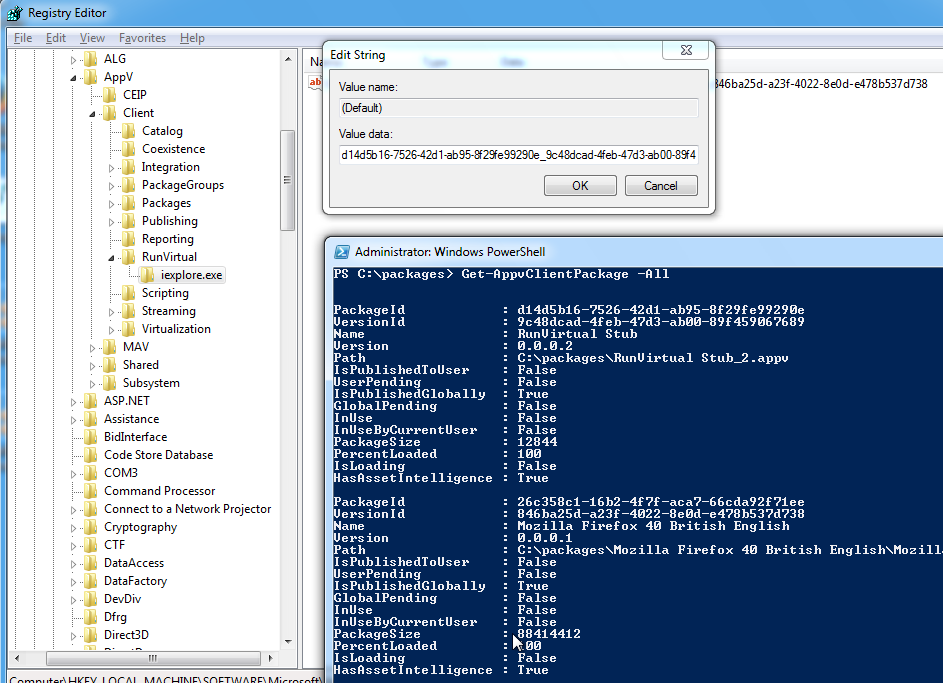Click the PowerShell window title icon

point(342,252)
